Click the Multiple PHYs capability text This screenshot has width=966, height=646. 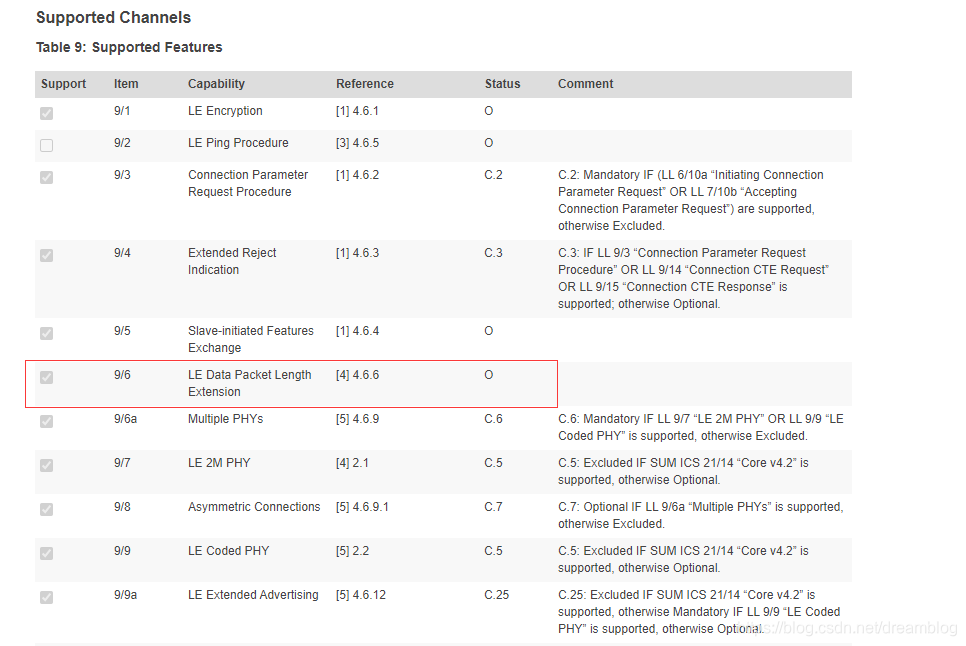click(225, 419)
